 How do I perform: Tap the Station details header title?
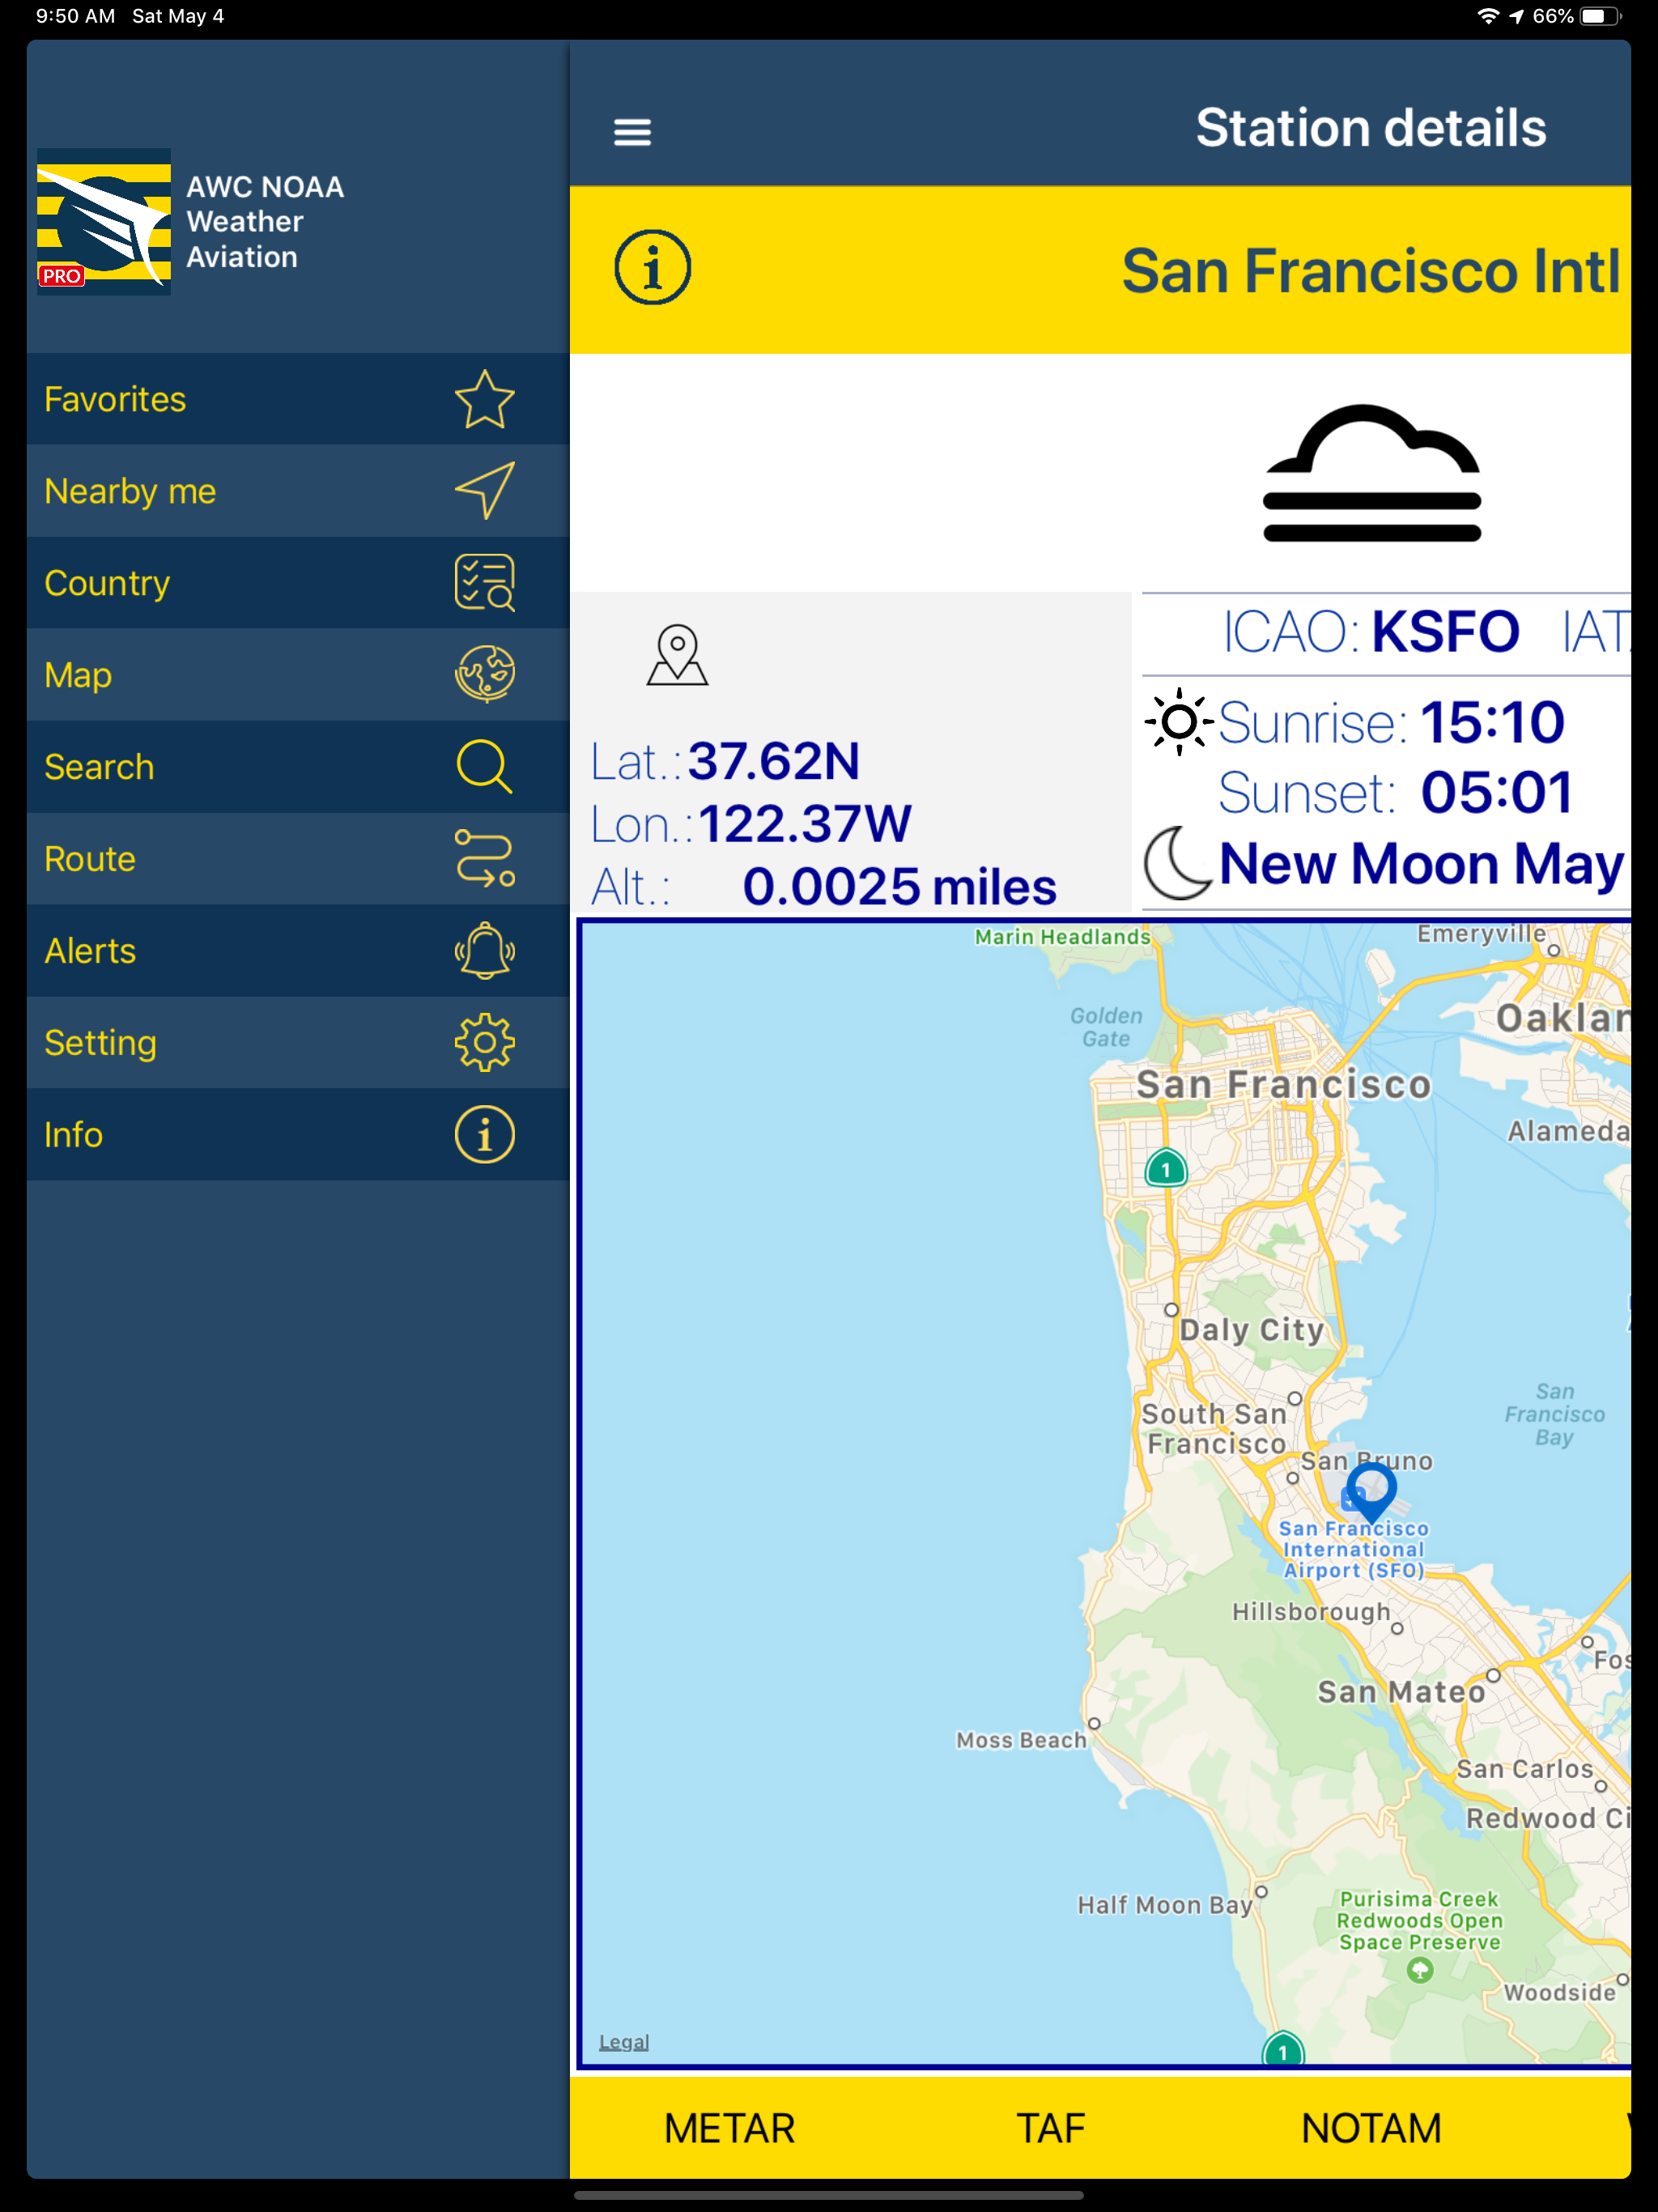point(1370,128)
